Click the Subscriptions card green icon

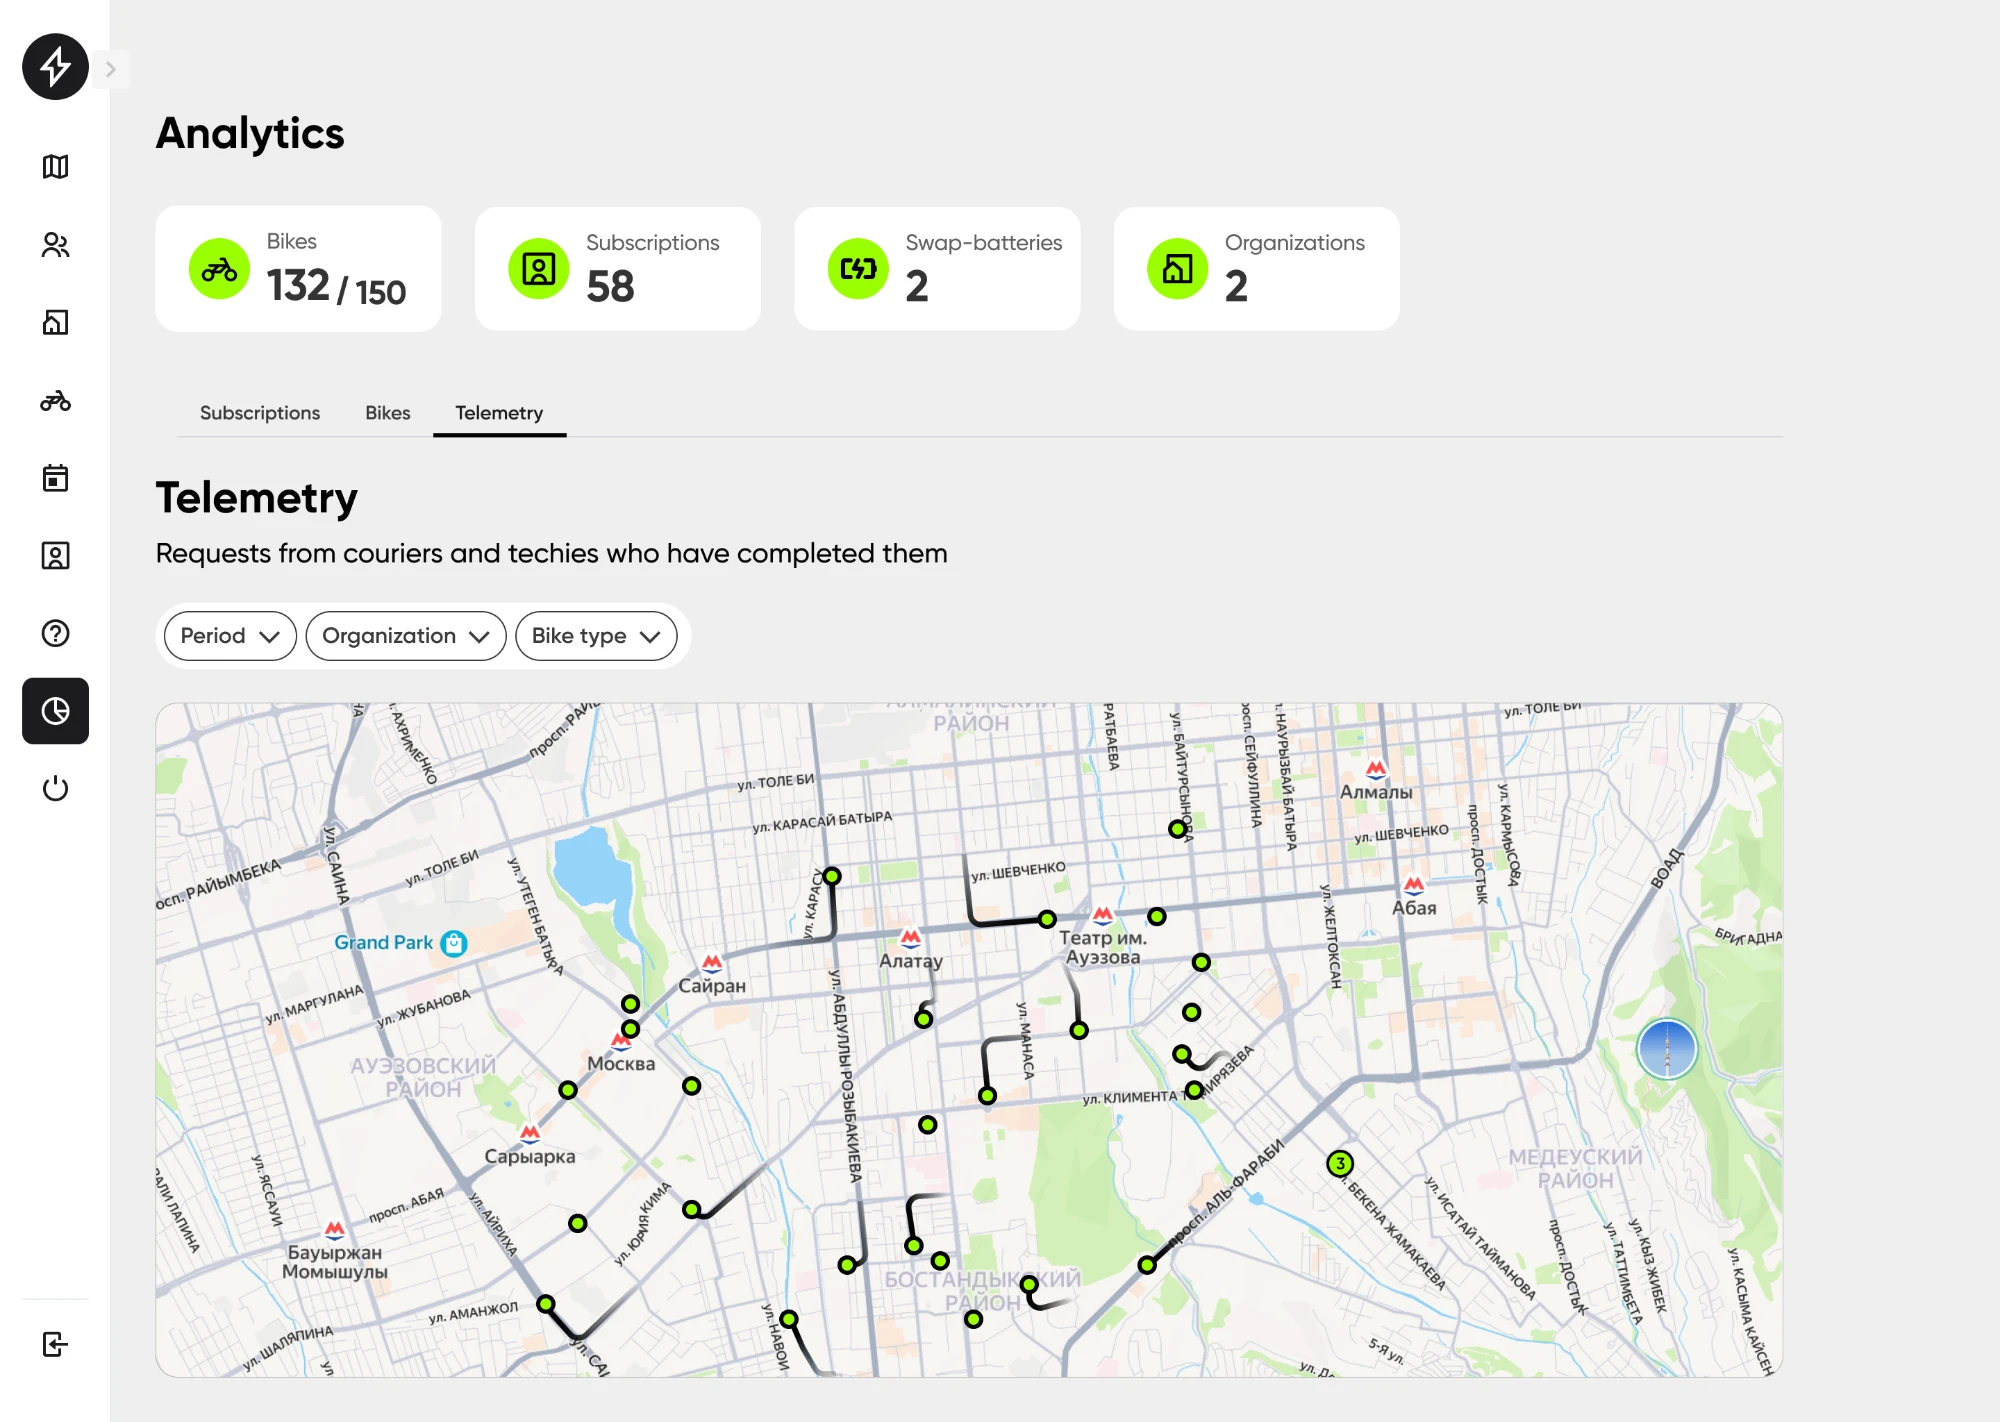pyautogui.click(x=538, y=268)
